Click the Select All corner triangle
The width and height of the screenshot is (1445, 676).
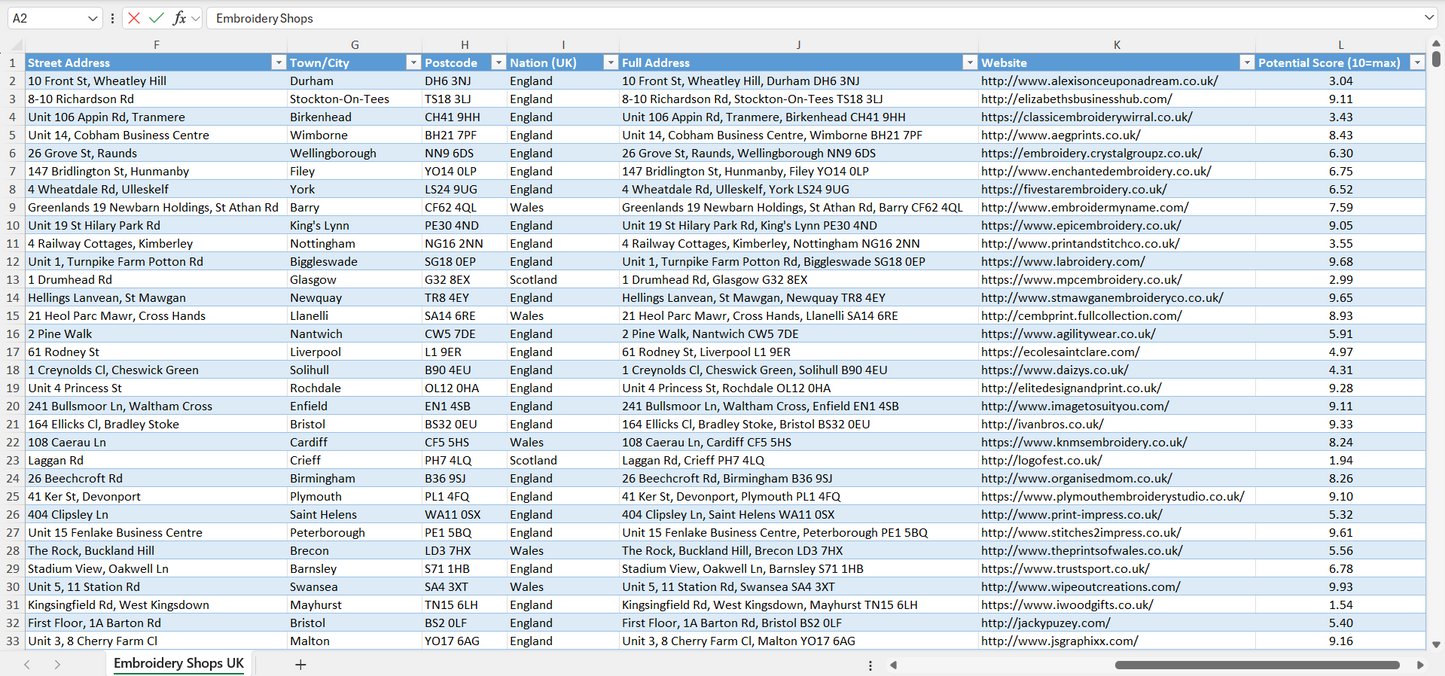tap(12, 45)
